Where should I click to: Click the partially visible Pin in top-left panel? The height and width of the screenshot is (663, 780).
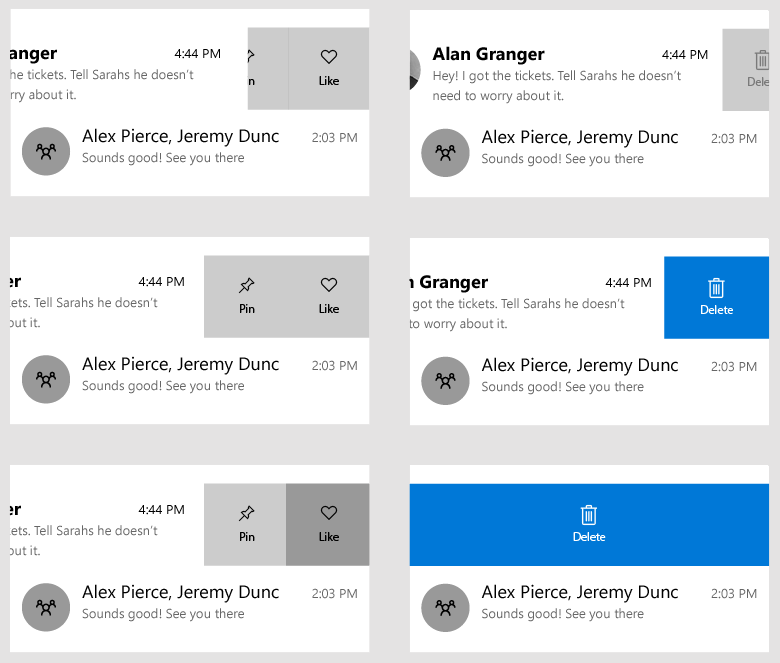(268, 69)
